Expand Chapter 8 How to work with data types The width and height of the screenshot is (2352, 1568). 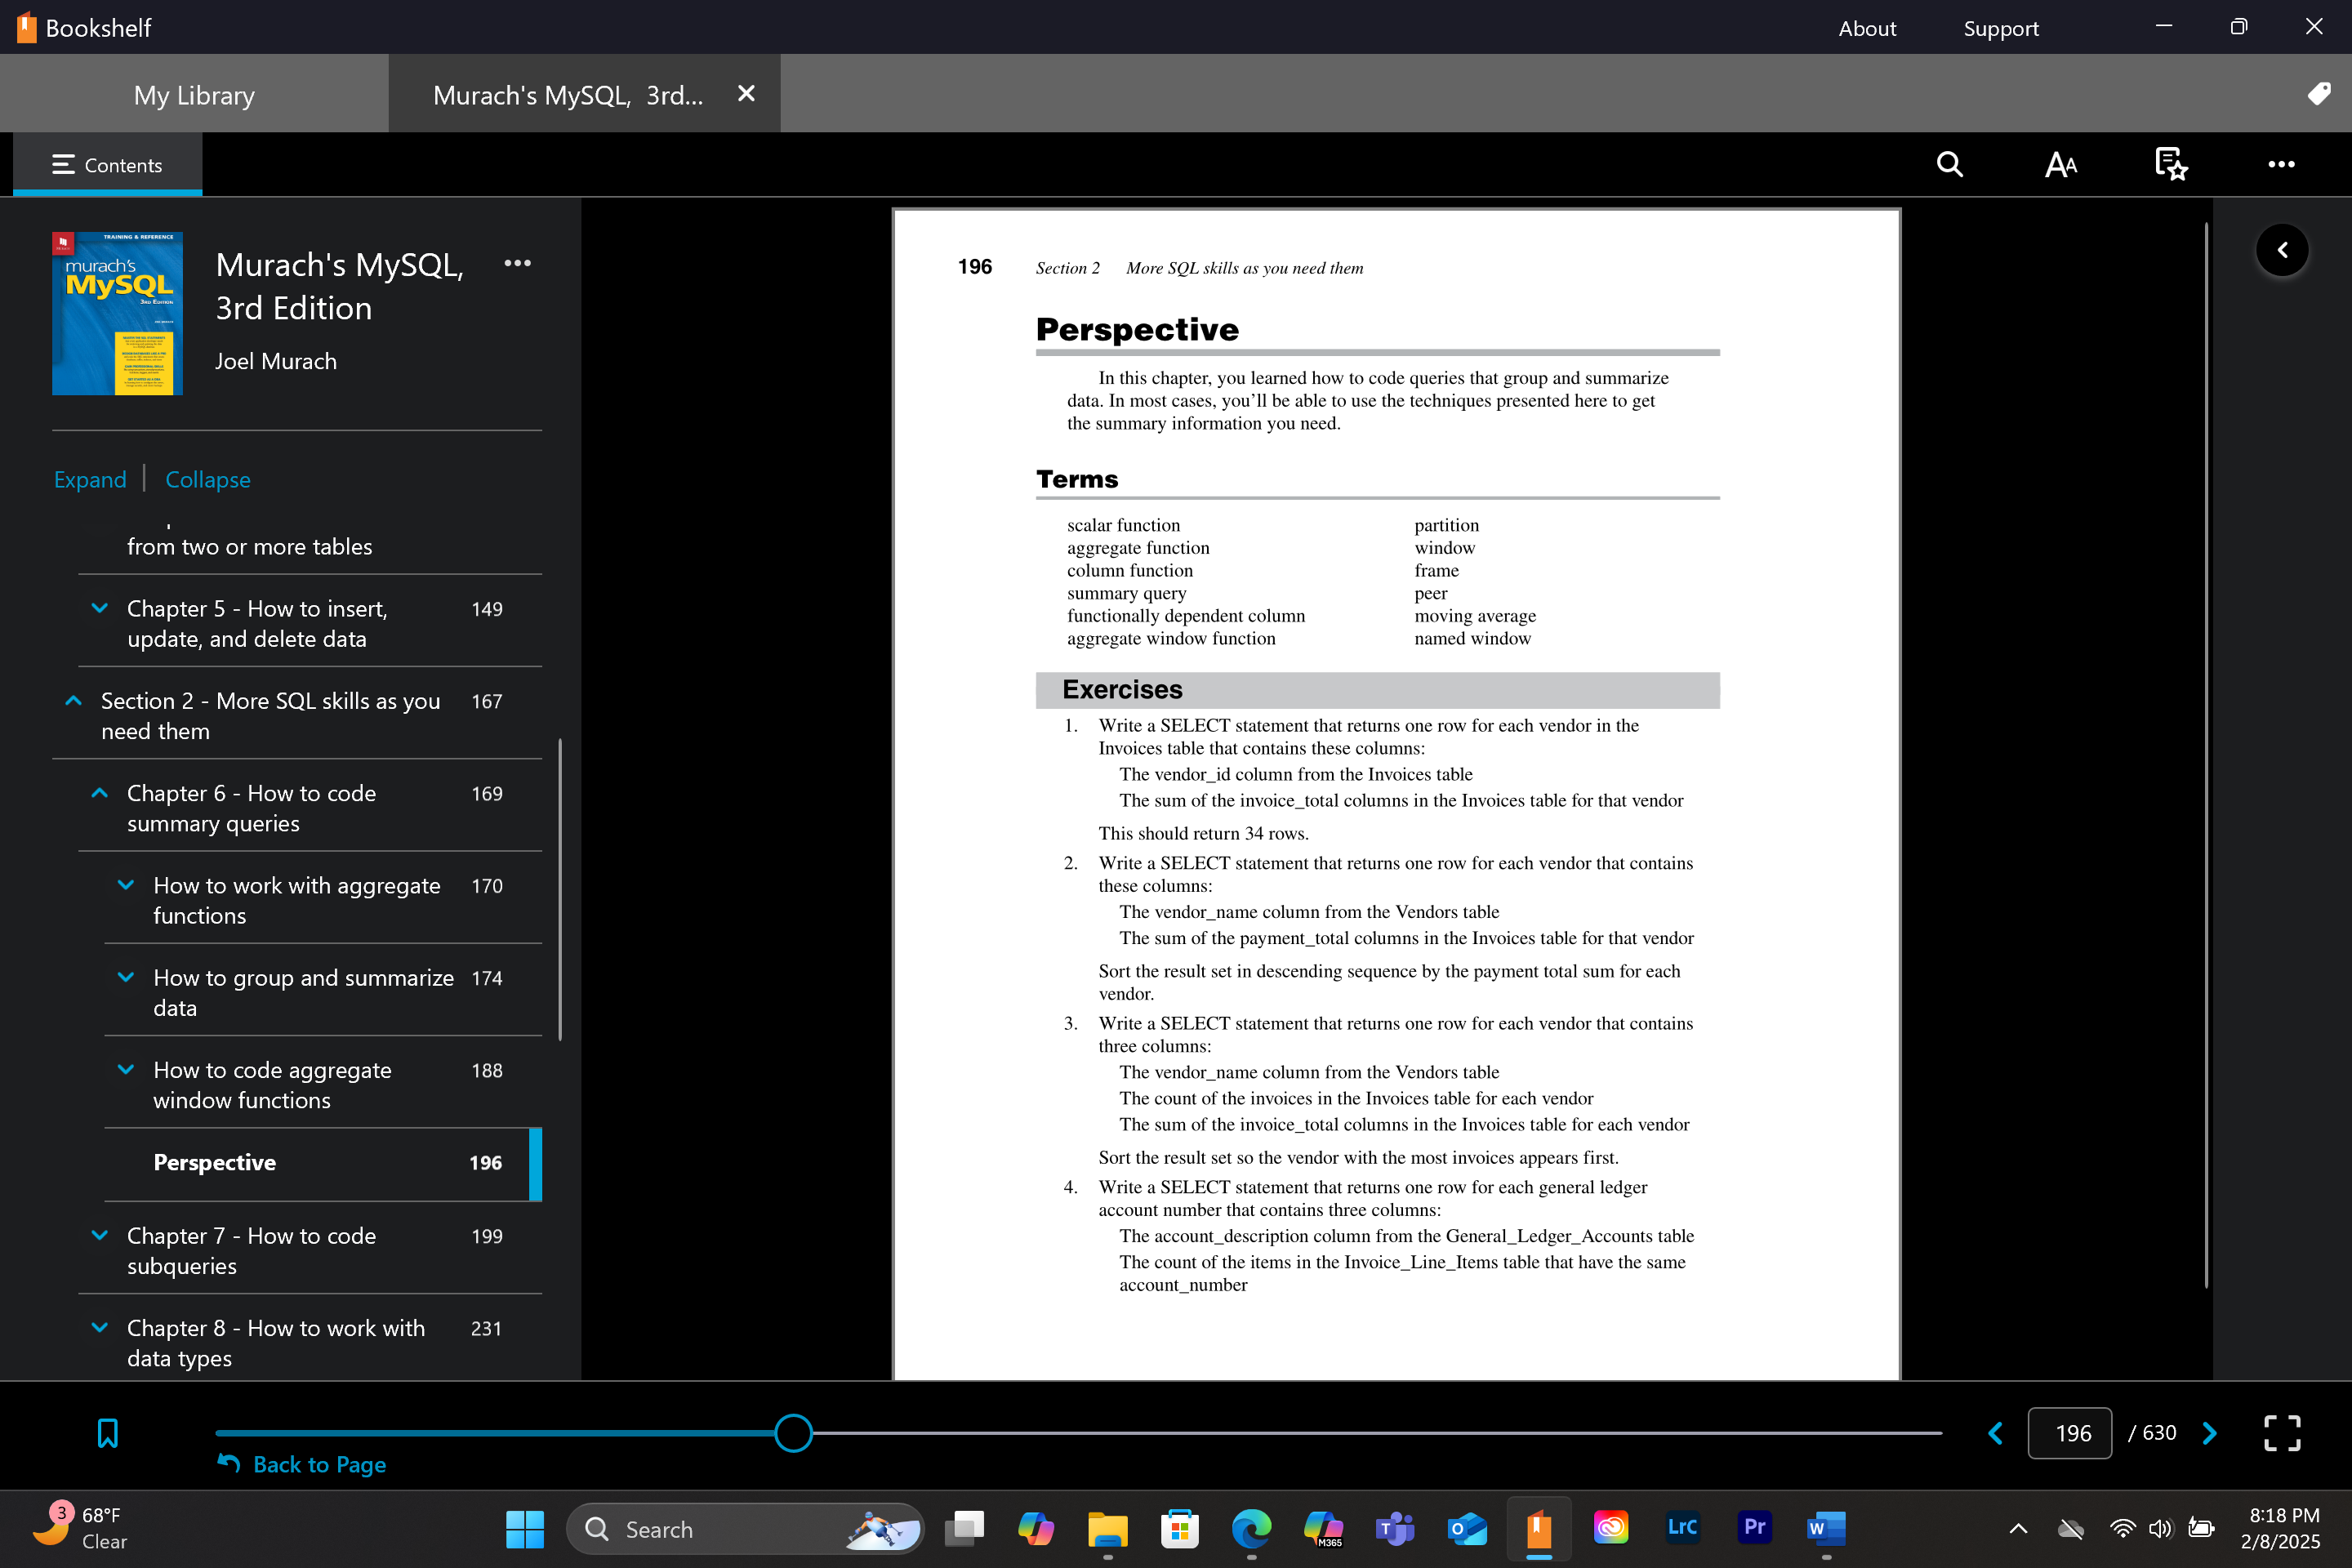click(100, 1327)
